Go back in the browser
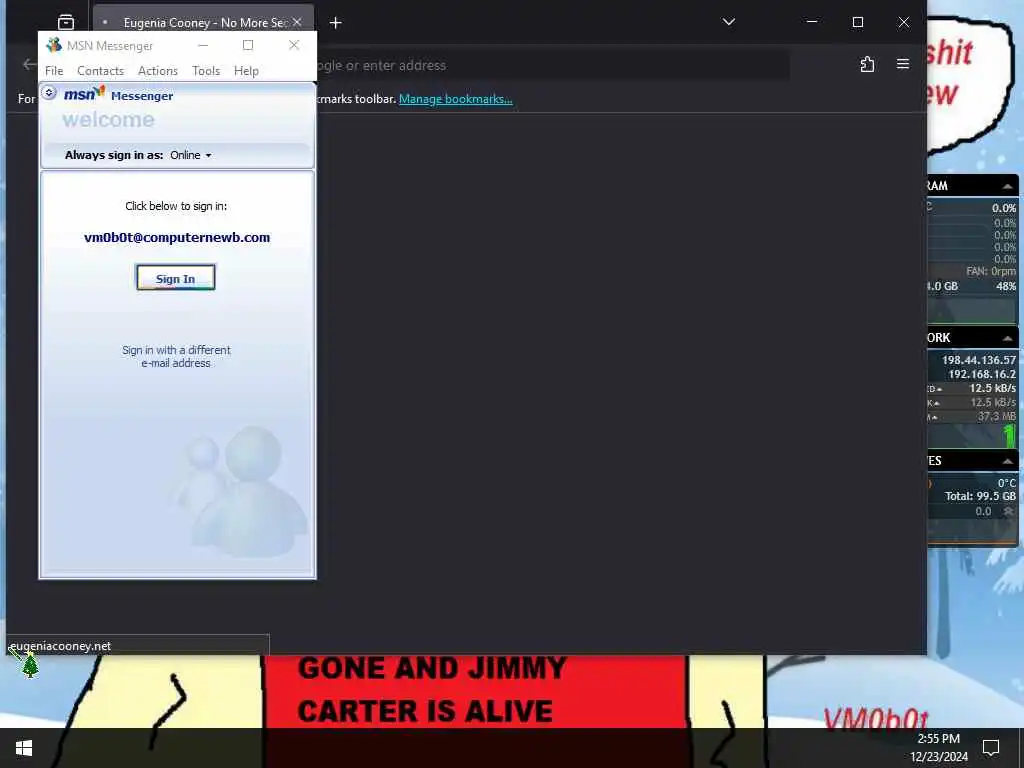Image resolution: width=1024 pixels, height=768 pixels. (29, 64)
